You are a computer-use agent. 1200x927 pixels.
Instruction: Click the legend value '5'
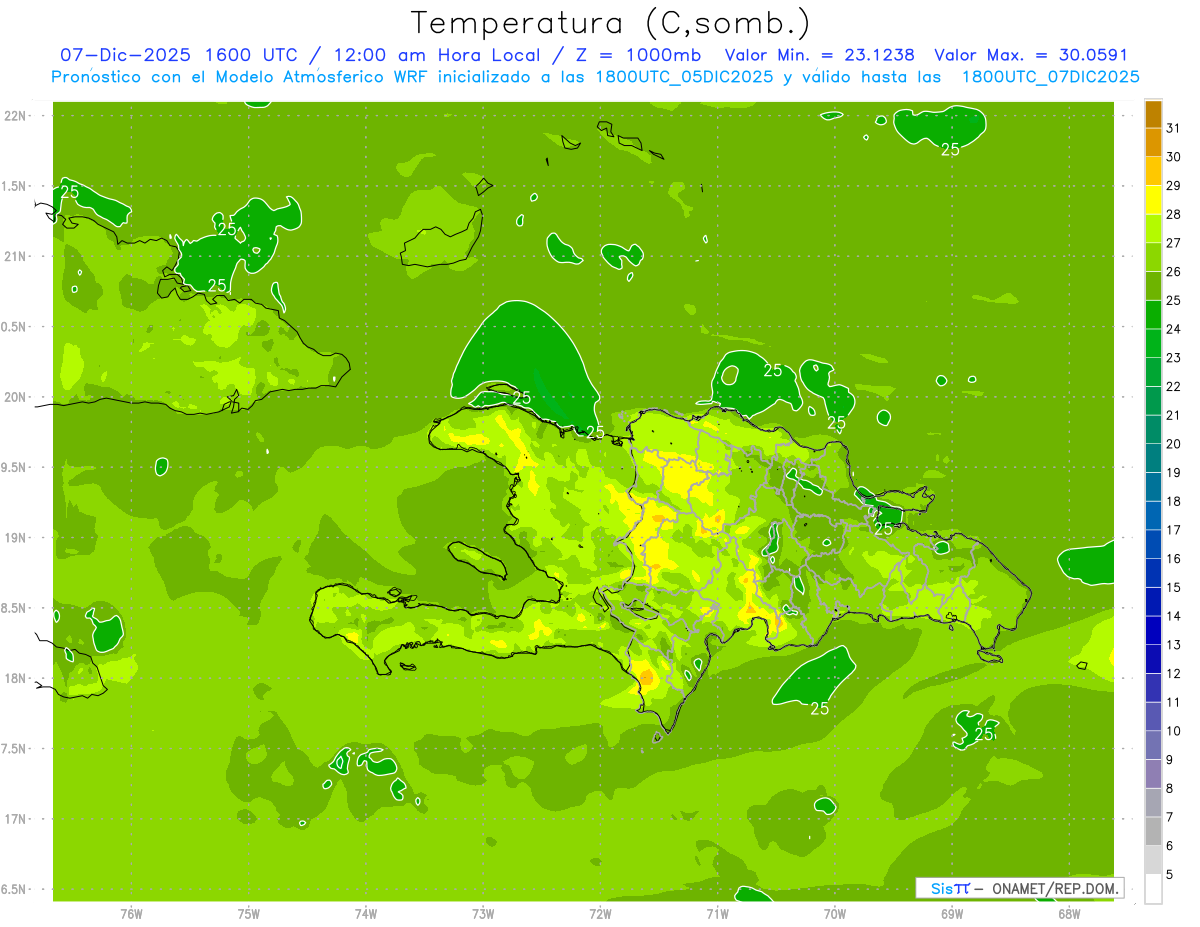[x=1170, y=875]
